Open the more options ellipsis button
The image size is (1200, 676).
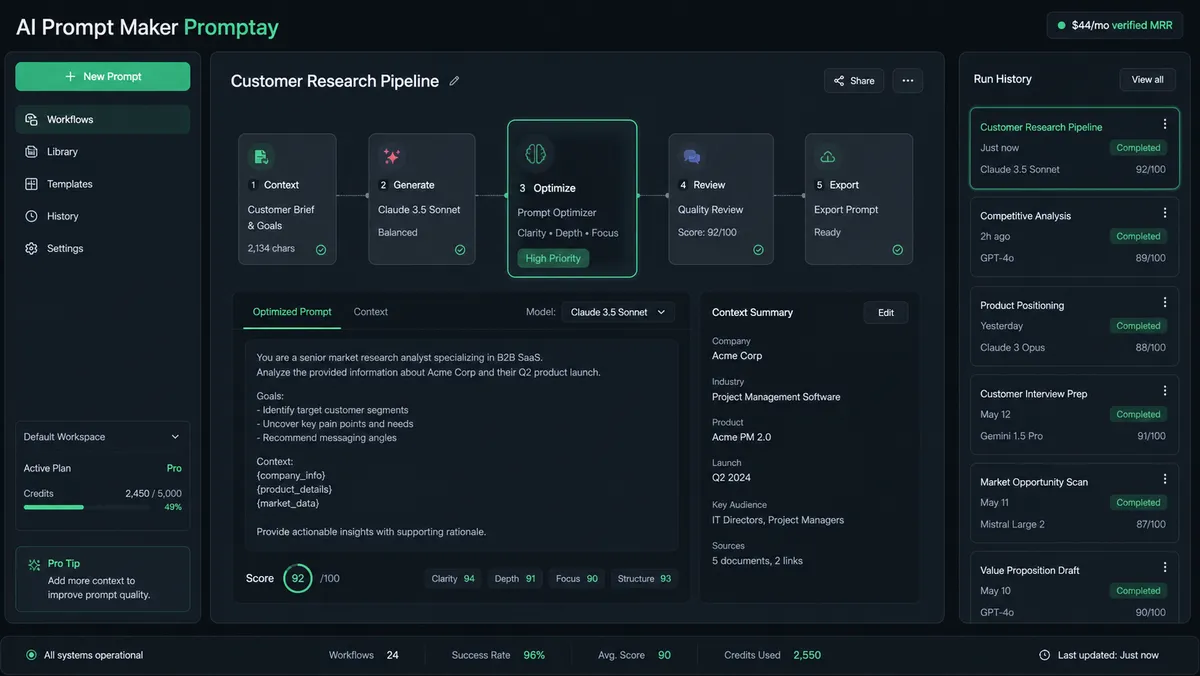point(908,81)
